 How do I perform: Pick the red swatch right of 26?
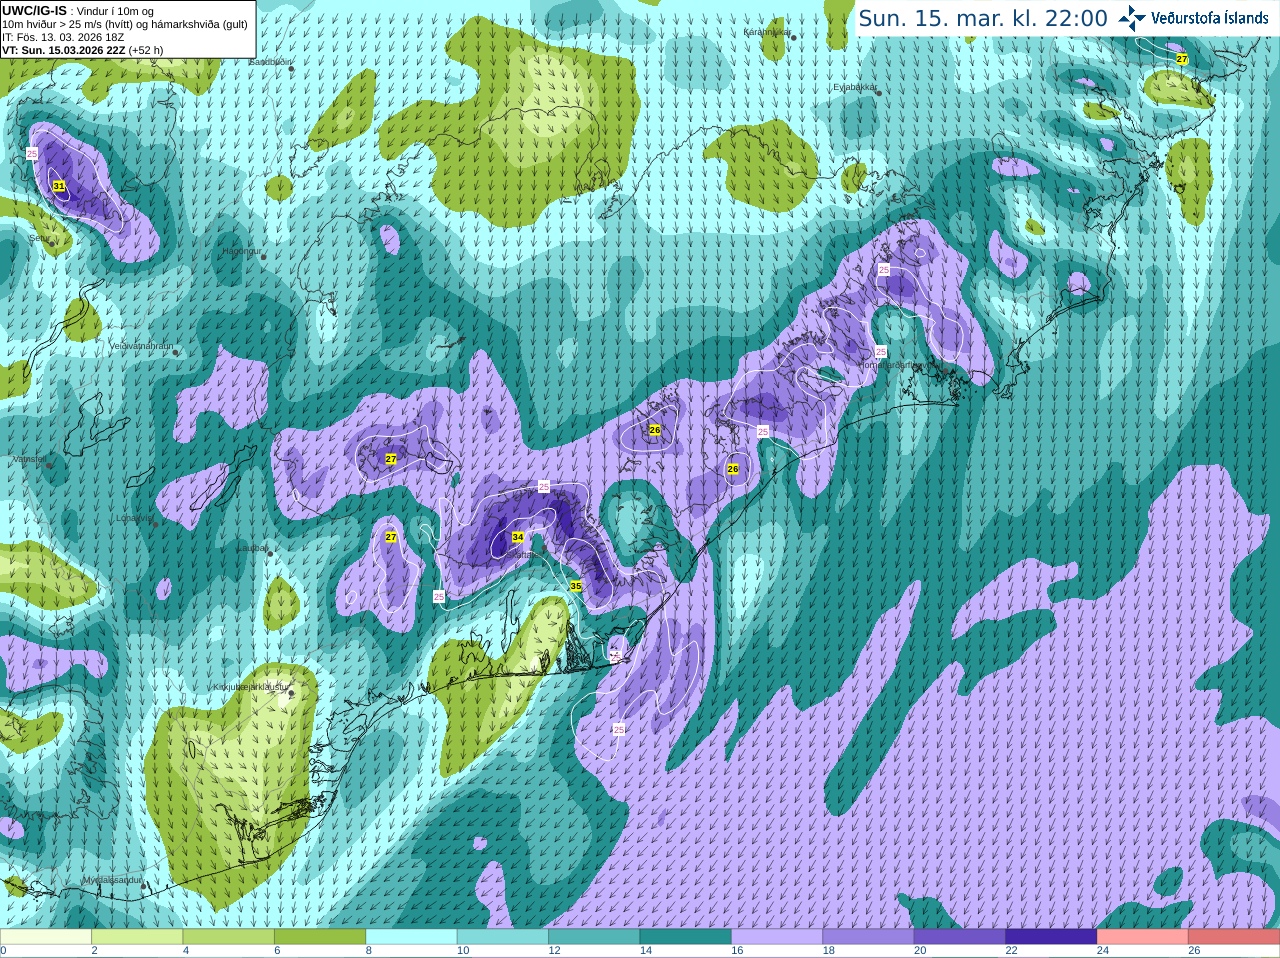pos(1234,937)
